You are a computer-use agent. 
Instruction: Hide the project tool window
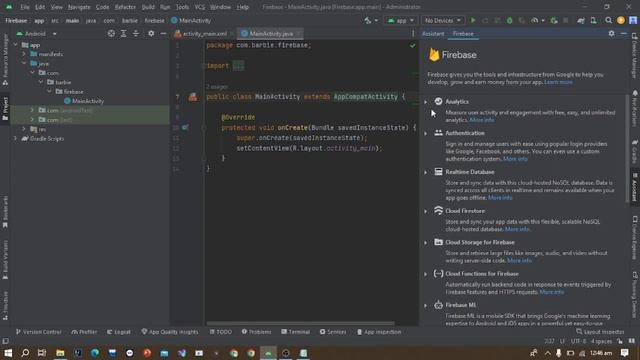pos(163,33)
